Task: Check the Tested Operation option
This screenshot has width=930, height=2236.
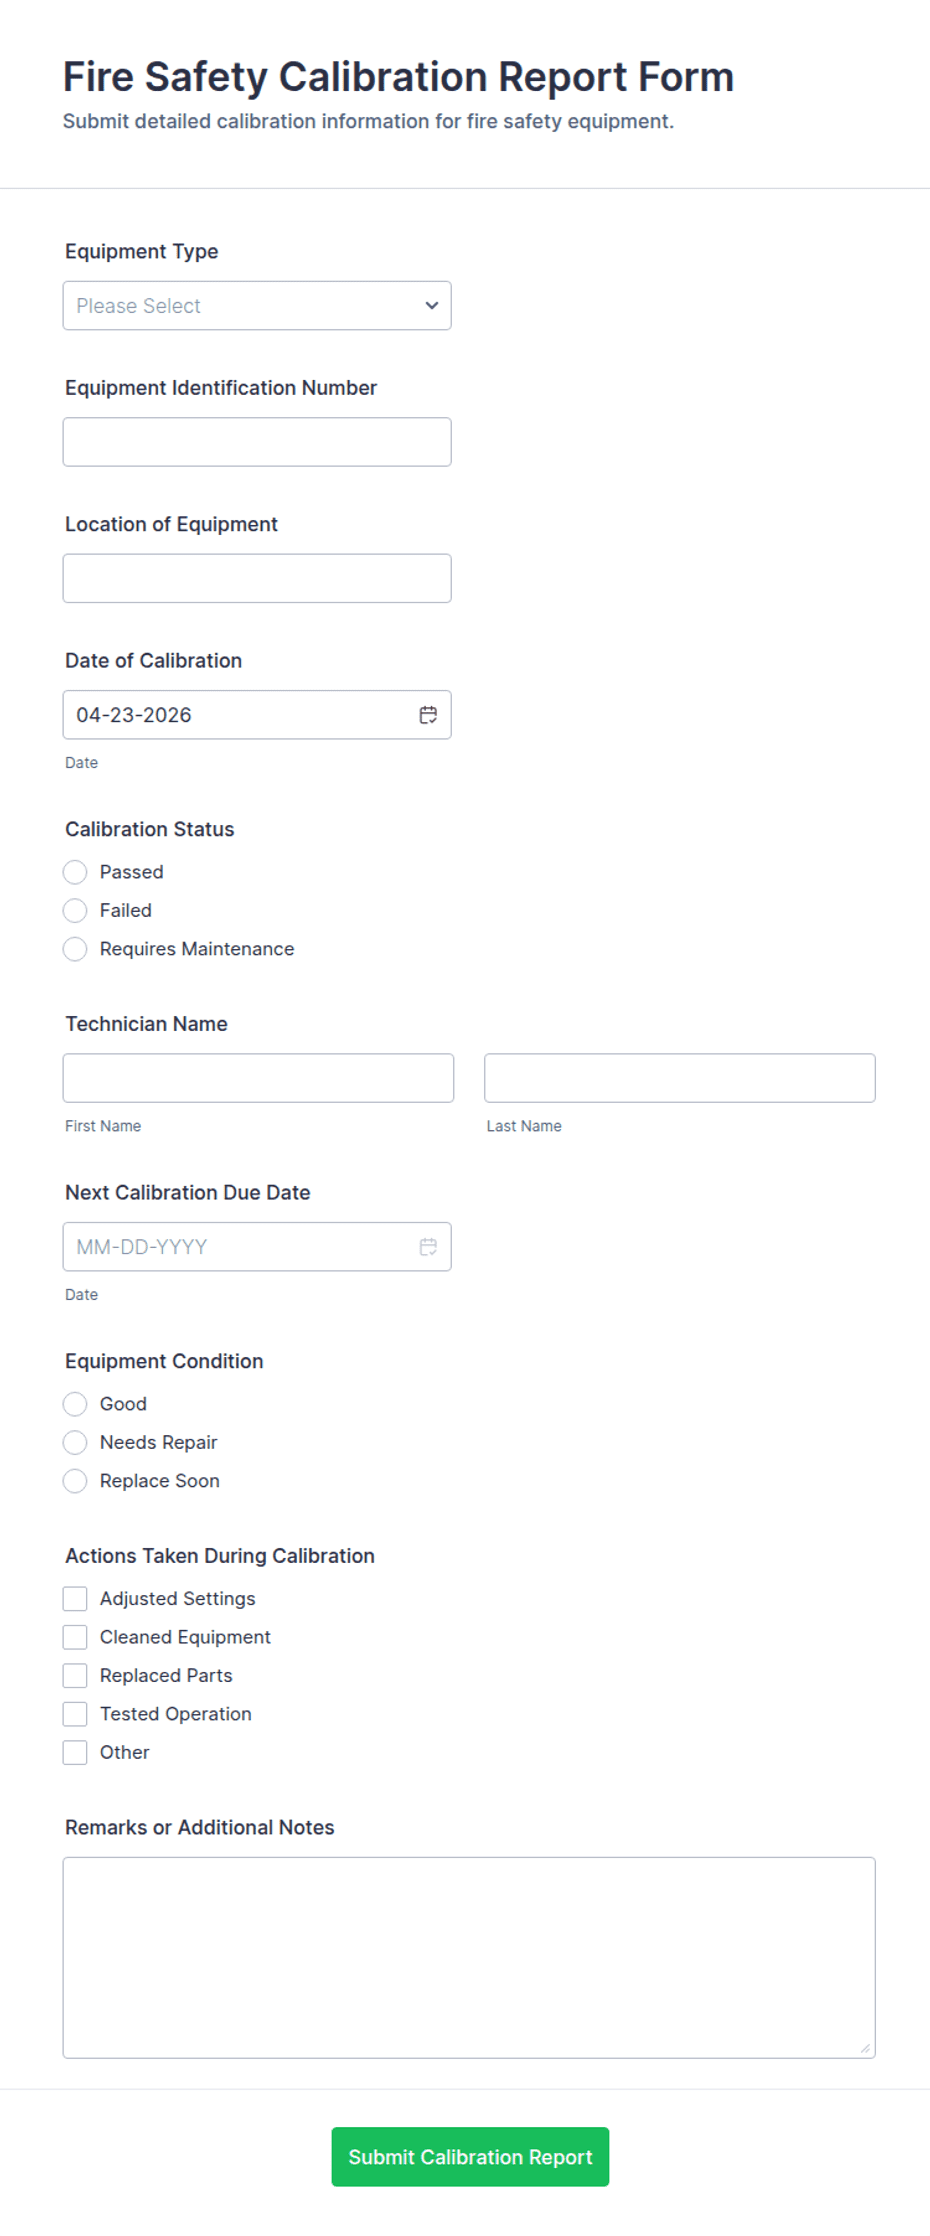Action: (75, 1714)
